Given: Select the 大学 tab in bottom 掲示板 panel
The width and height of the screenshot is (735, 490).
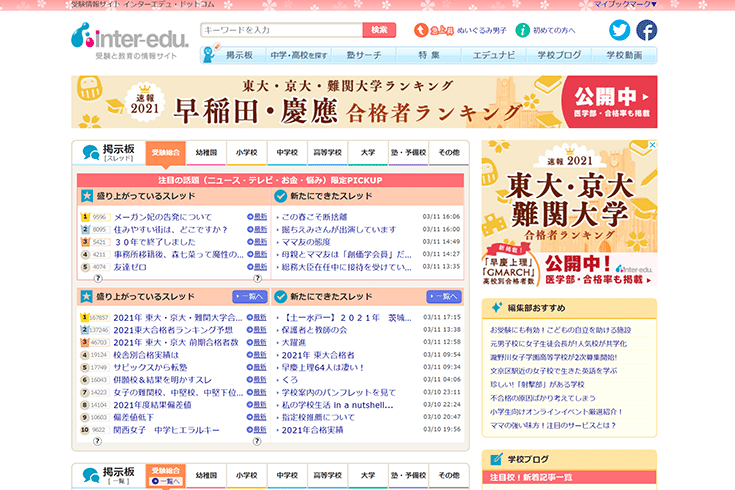Looking at the screenshot, I should (368, 475).
